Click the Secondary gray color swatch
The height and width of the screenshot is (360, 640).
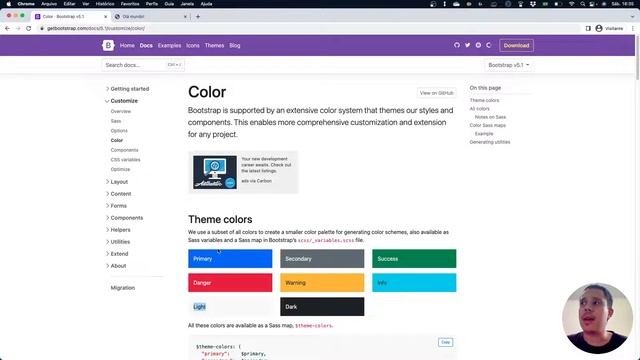(x=322, y=259)
